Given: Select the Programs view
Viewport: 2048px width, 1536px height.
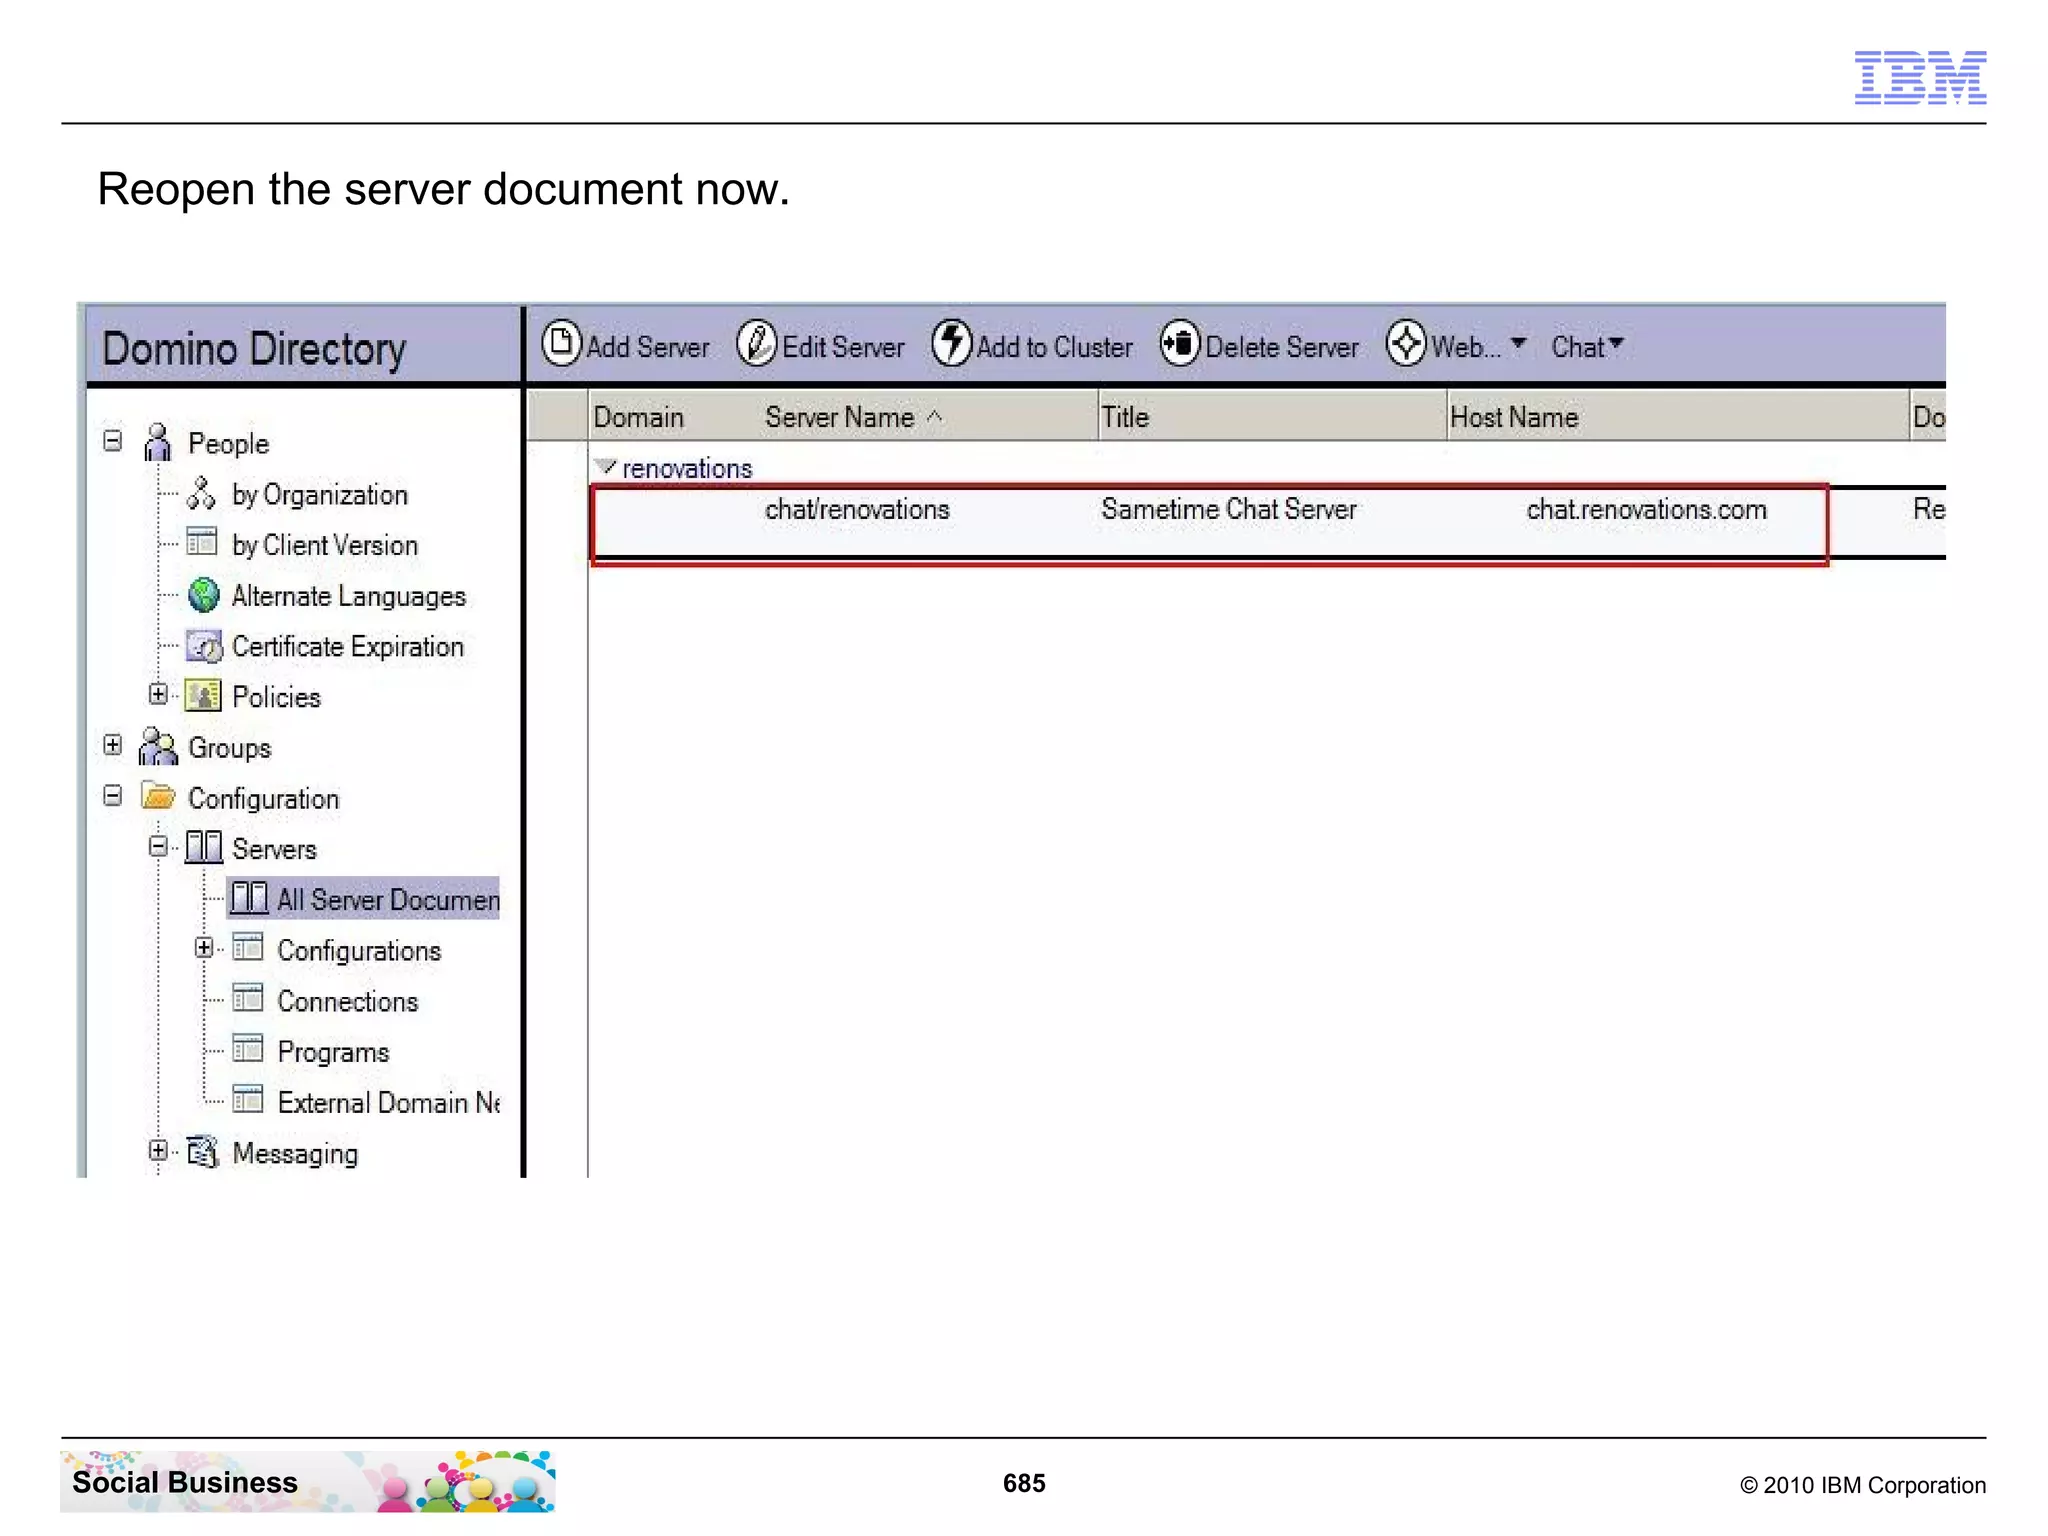Looking at the screenshot, I should (333, 1052).
